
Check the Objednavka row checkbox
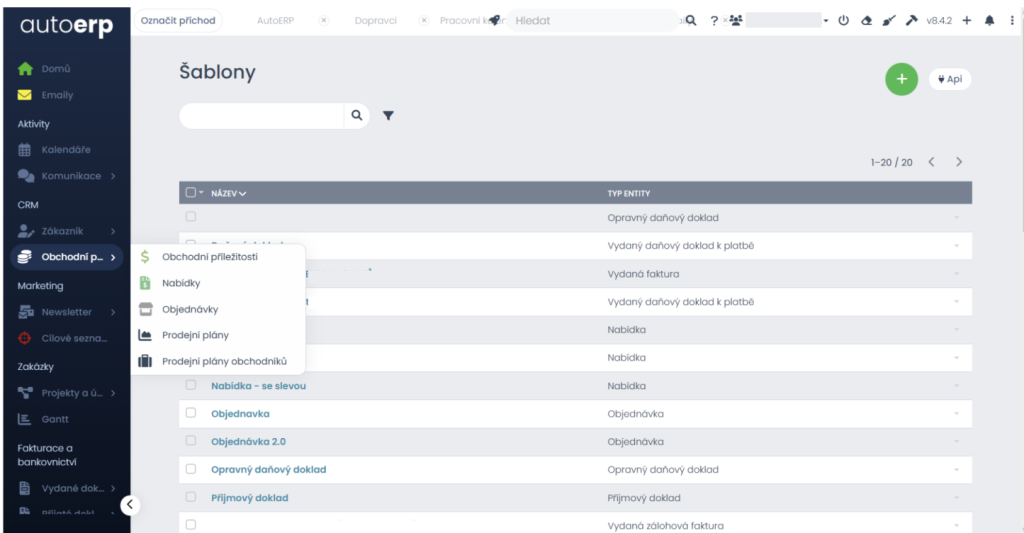pyautogui.click(x=191, y=413)
